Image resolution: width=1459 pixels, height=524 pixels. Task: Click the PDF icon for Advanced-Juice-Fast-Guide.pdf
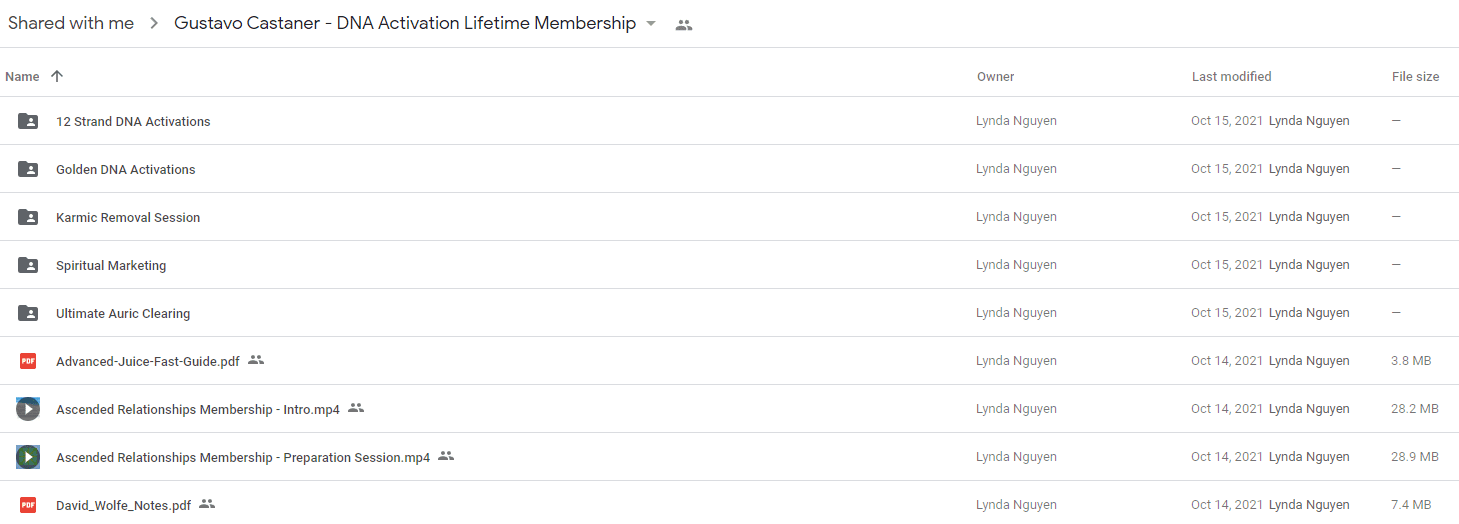click(x=28, y=361)
